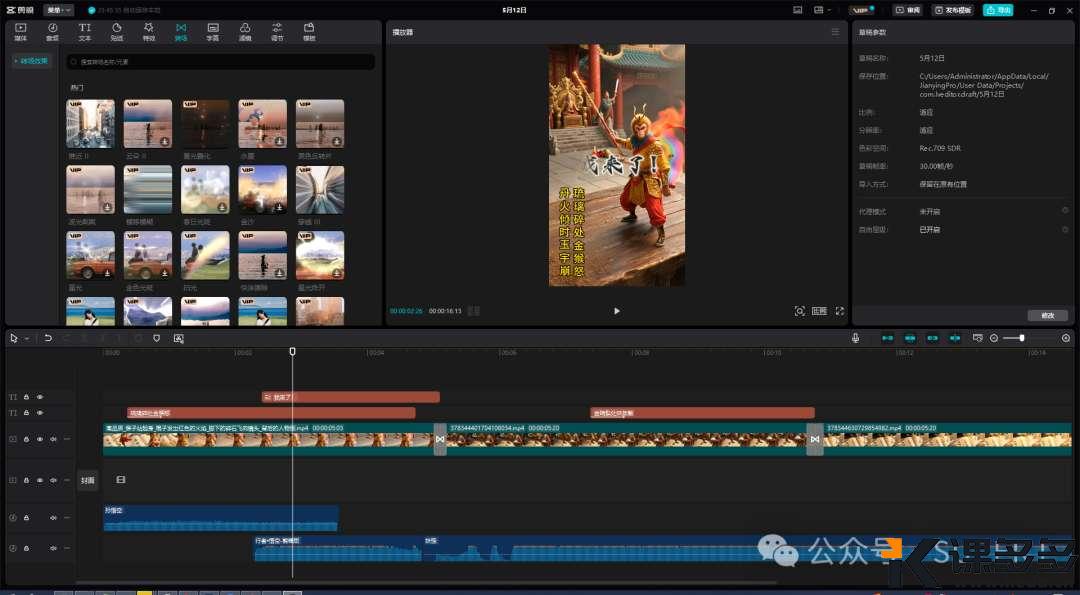Open the Filters (滤镜) panel

pos(245,31)
